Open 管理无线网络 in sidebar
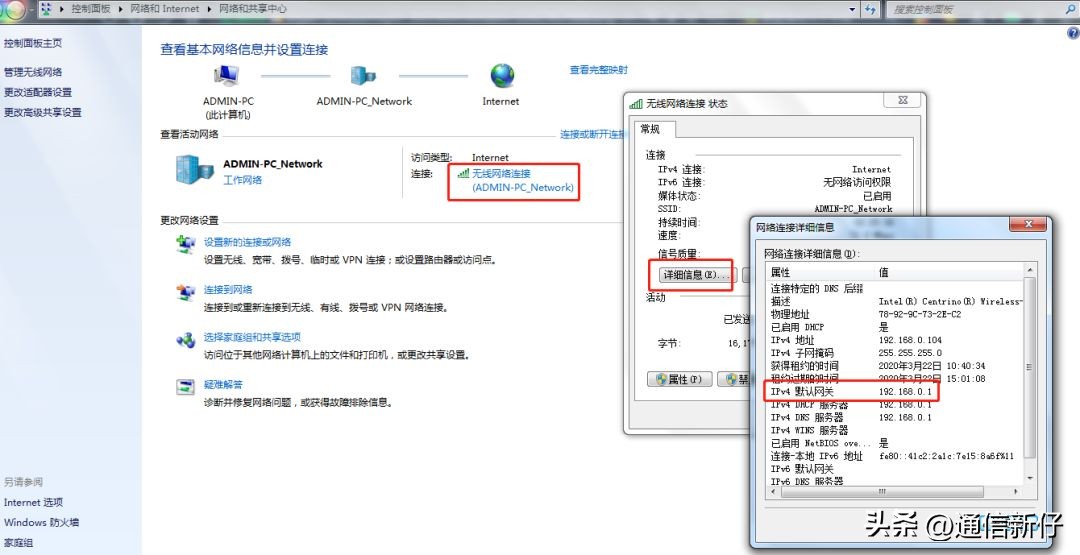 pyautogui.click(x=33, y=72)
